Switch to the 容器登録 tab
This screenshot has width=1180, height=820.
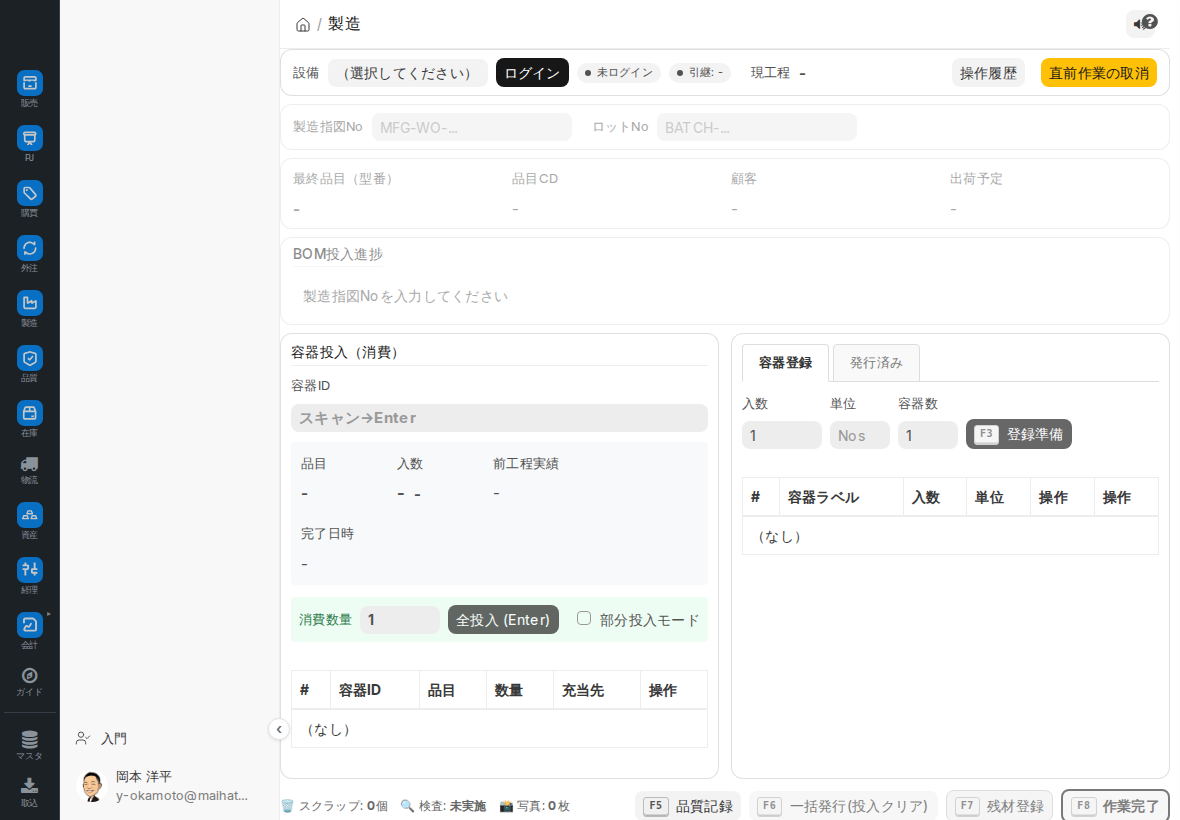785,363
